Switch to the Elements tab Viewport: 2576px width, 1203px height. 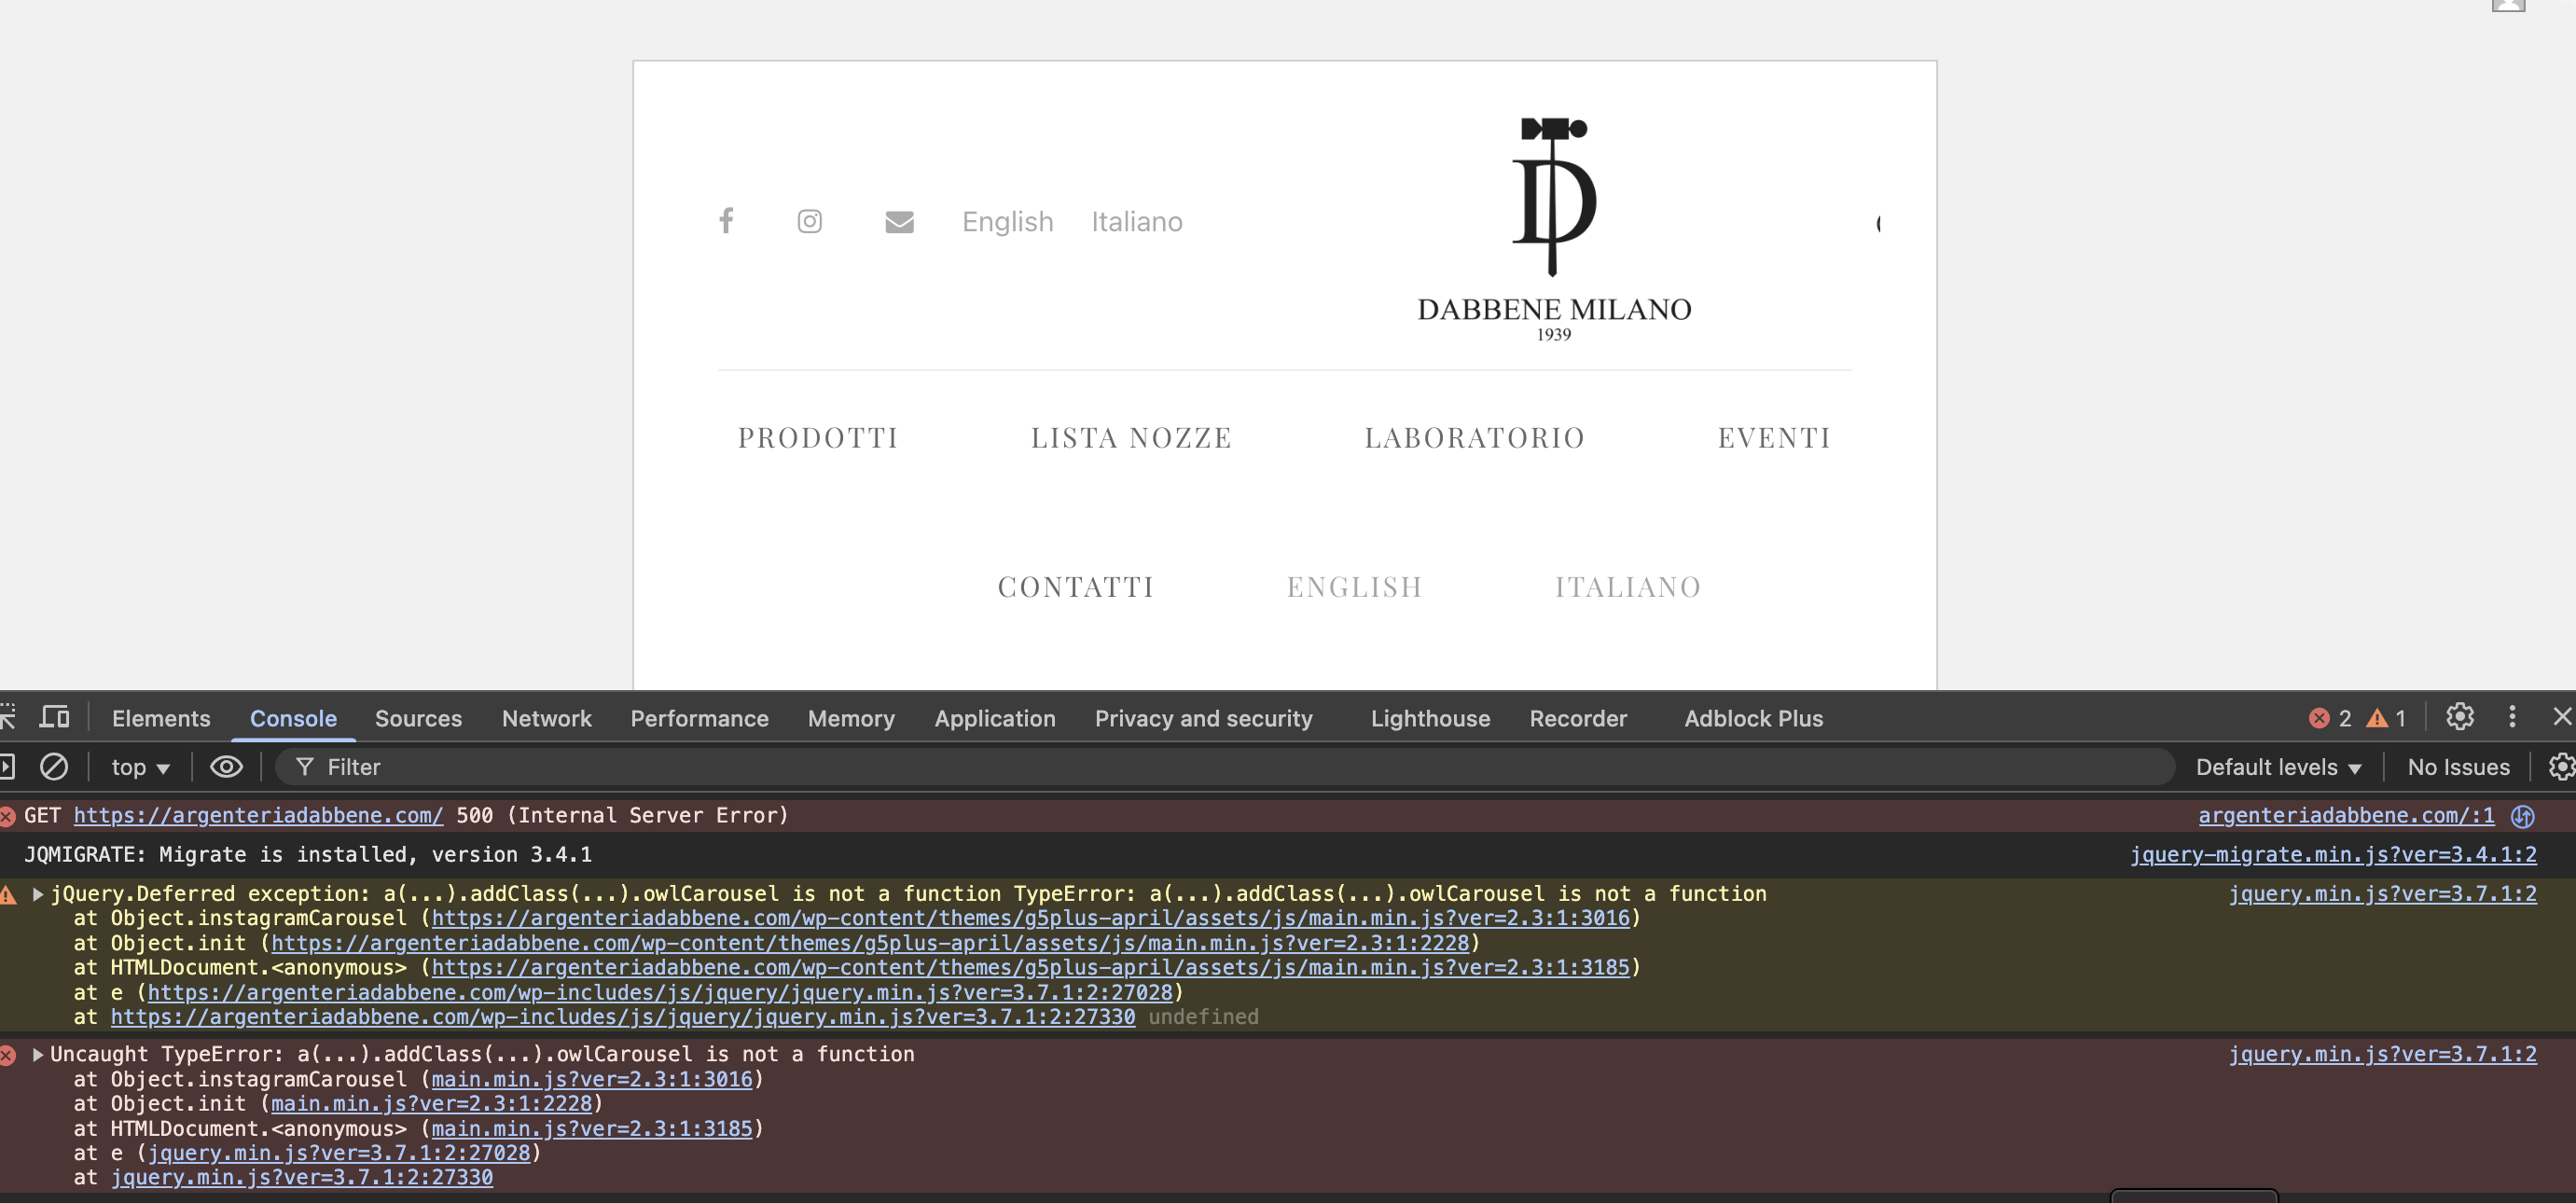161,718
